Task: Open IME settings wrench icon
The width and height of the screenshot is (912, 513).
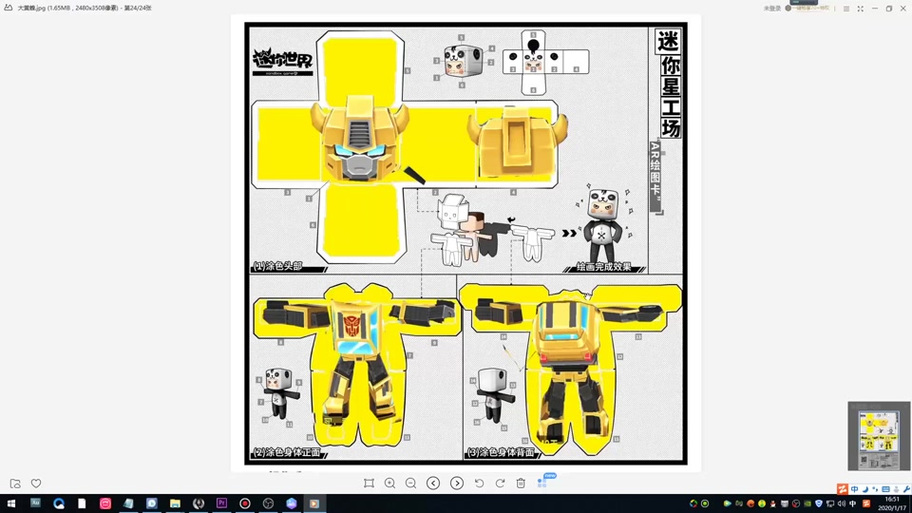Action: pyautogui.click(x=906, y=489)
